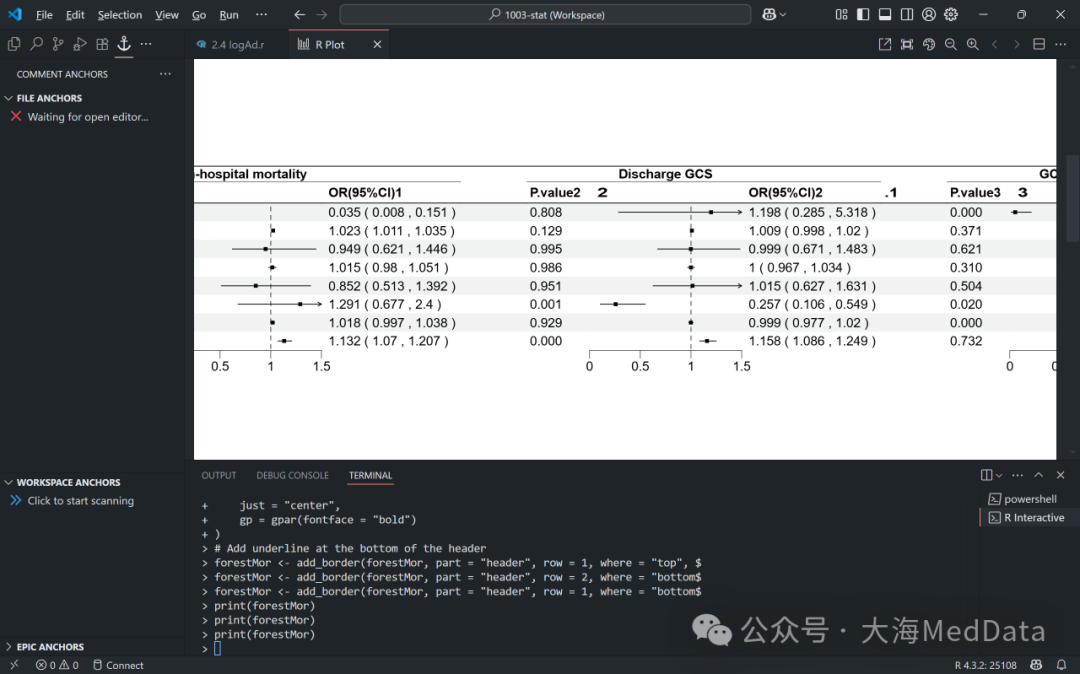Screen dimensions: 1080x674
Task: Maximize the terminal panel with the up chevron
Action: [1039, 475]
